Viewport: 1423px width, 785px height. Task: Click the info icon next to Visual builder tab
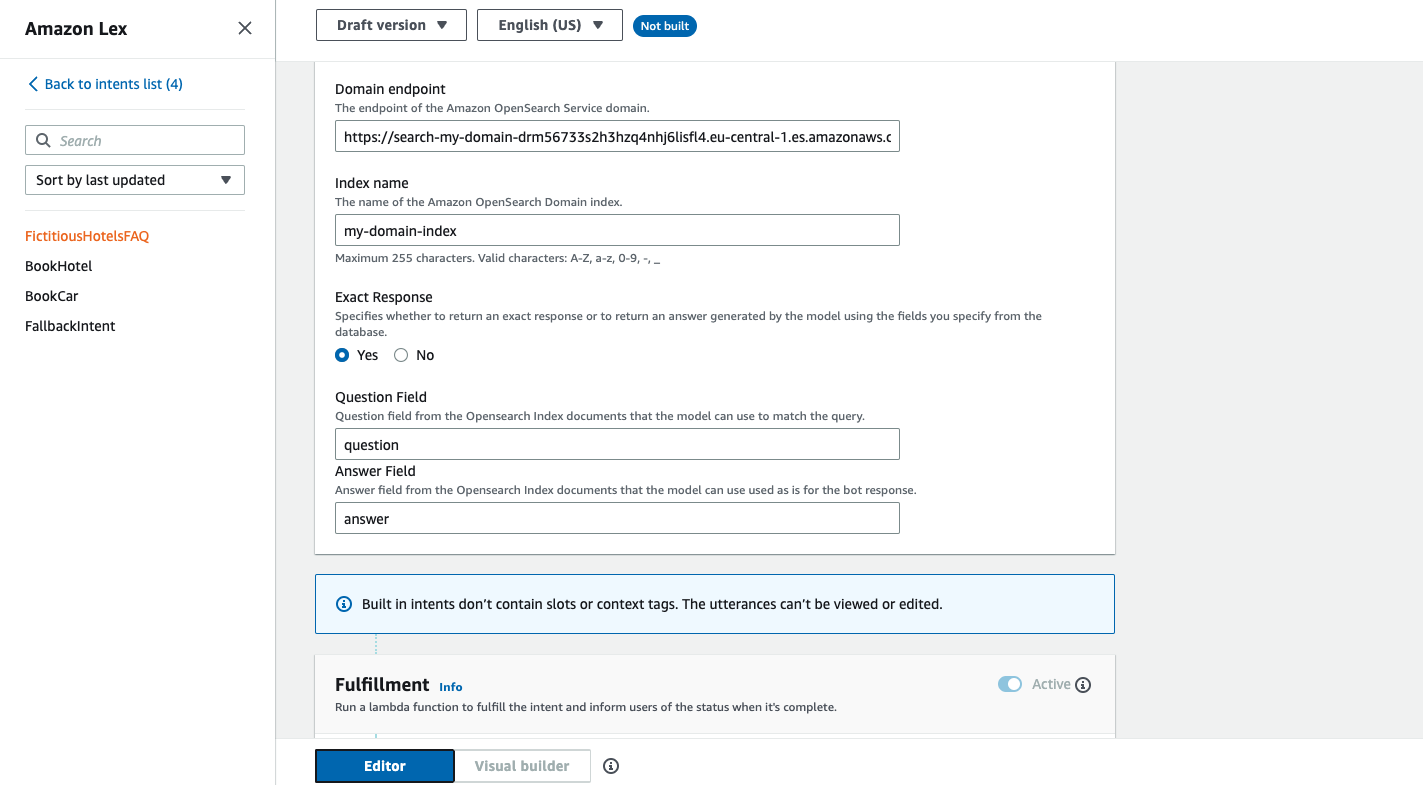point(611,766)
